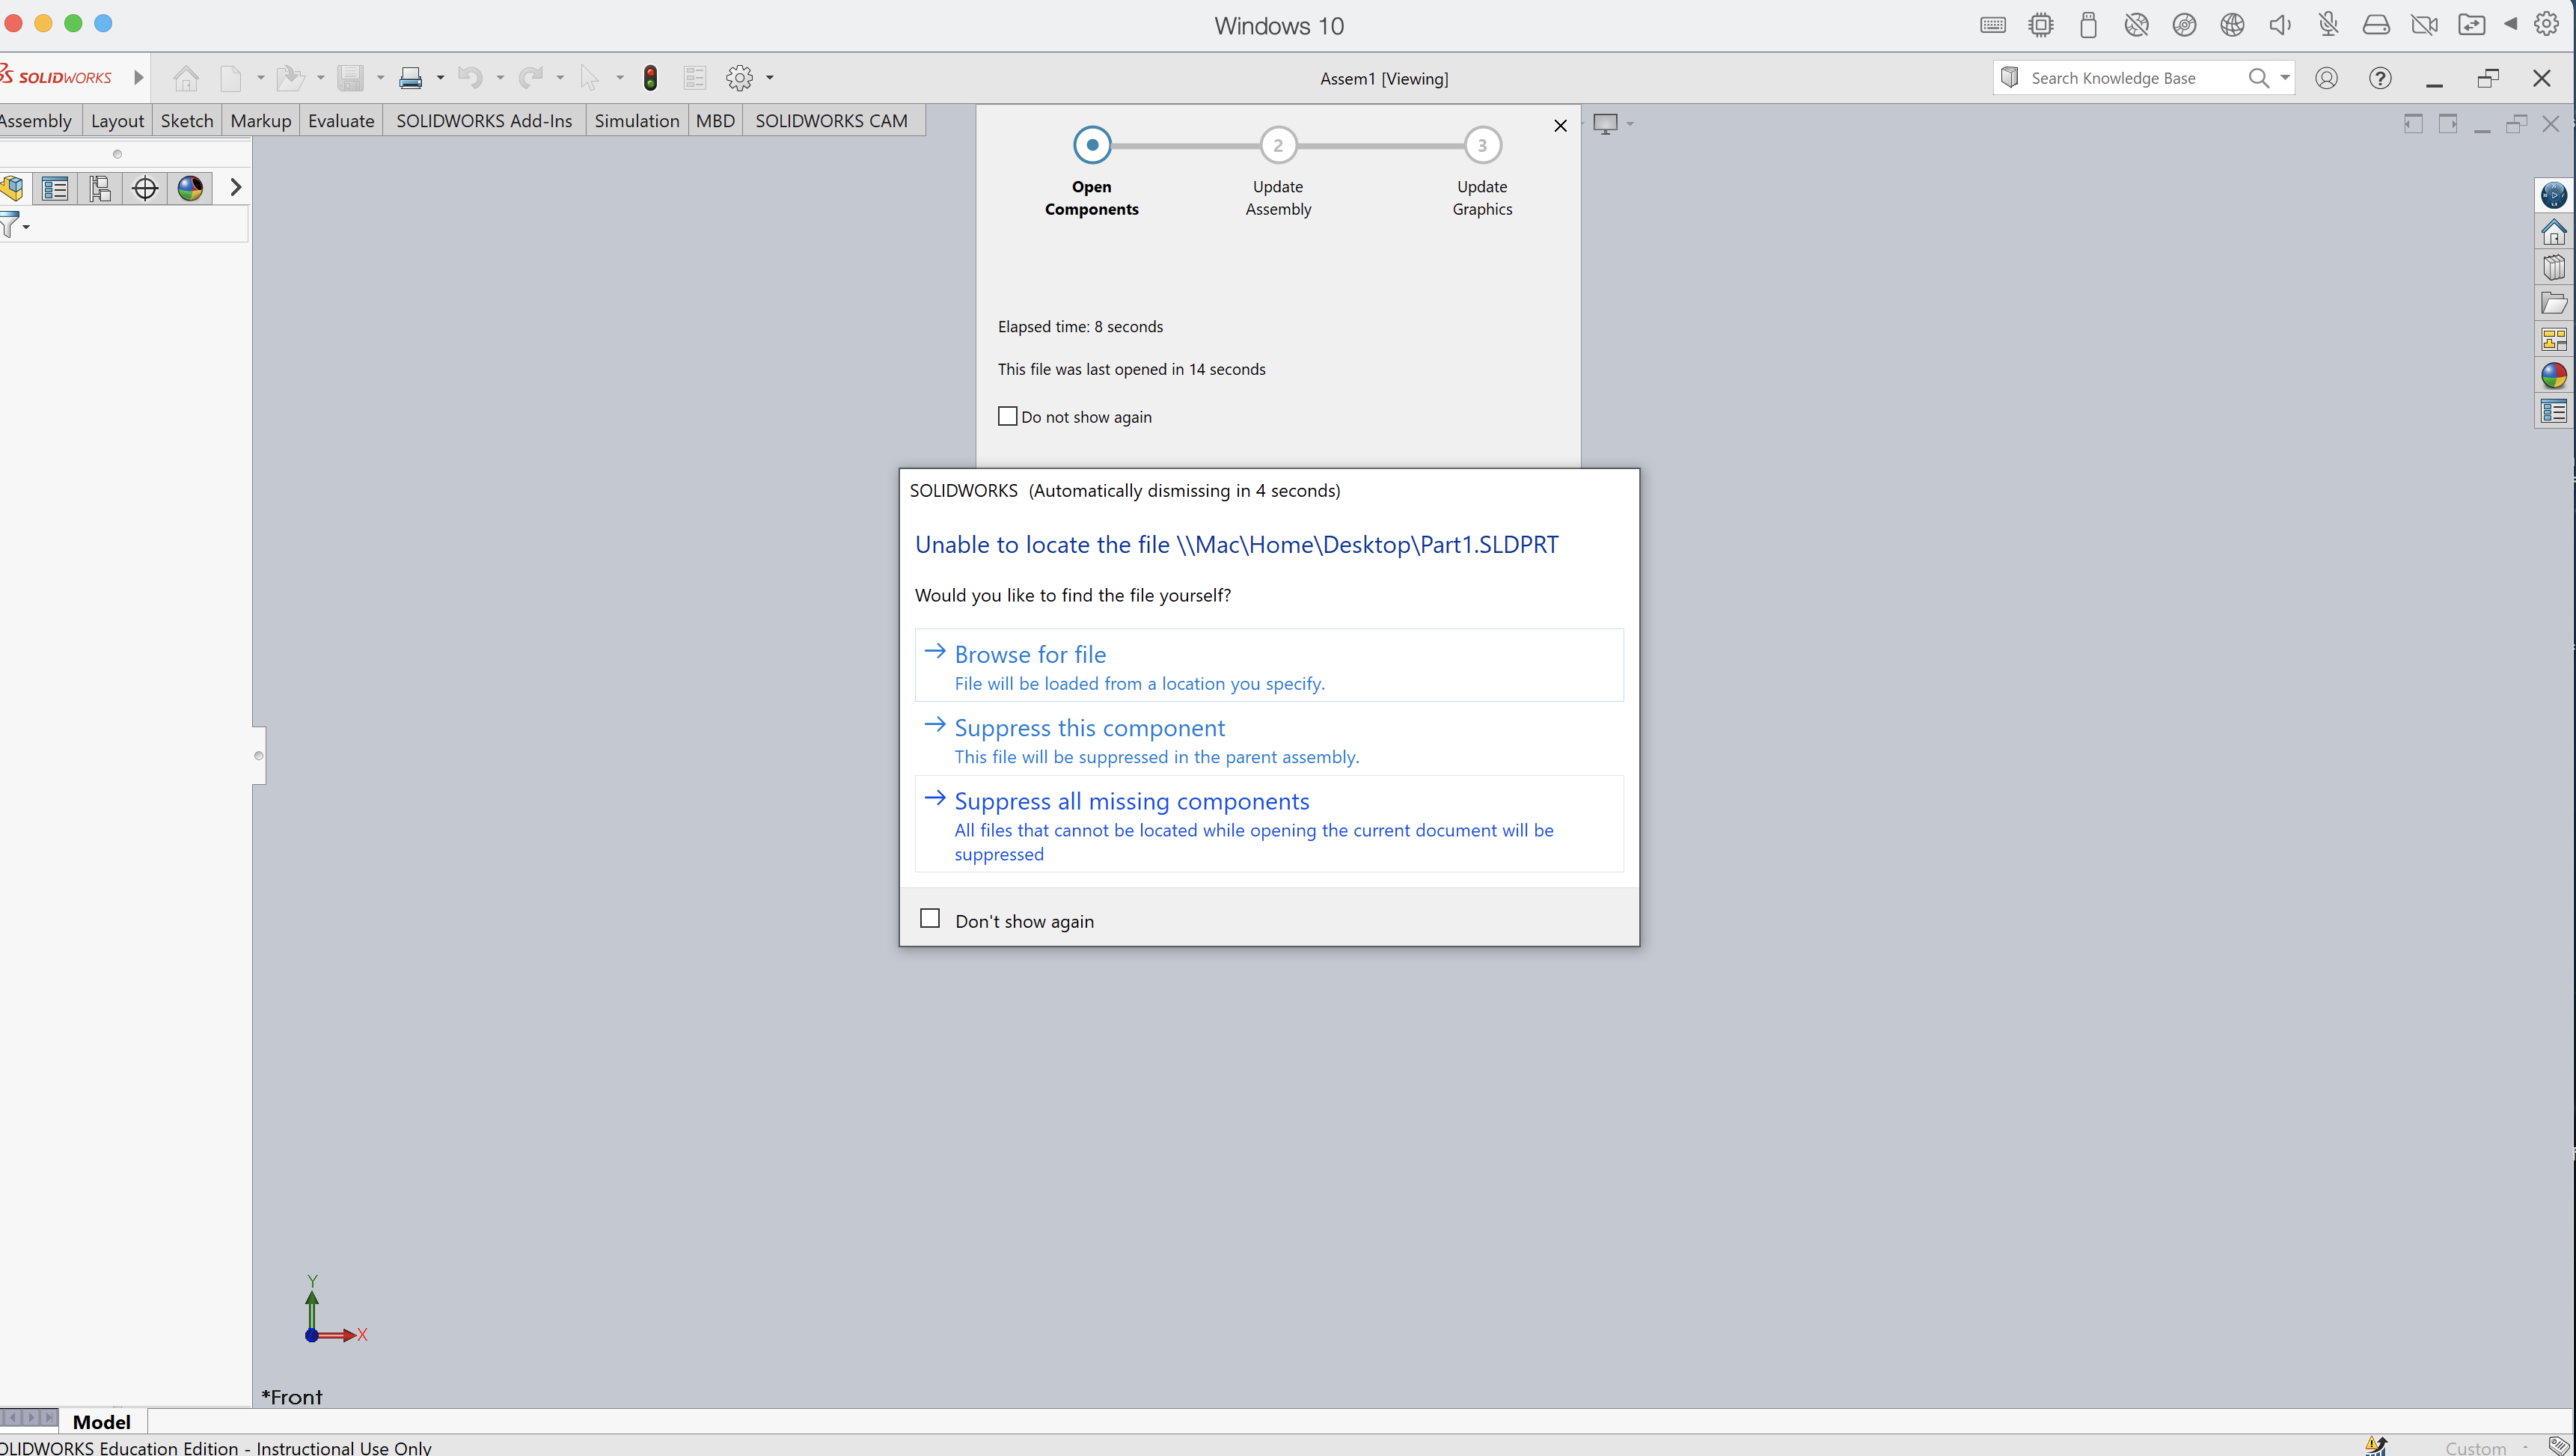Open the Print dropdown arrow
The width and height of the screenshot is (2576, 1456).
441,78
